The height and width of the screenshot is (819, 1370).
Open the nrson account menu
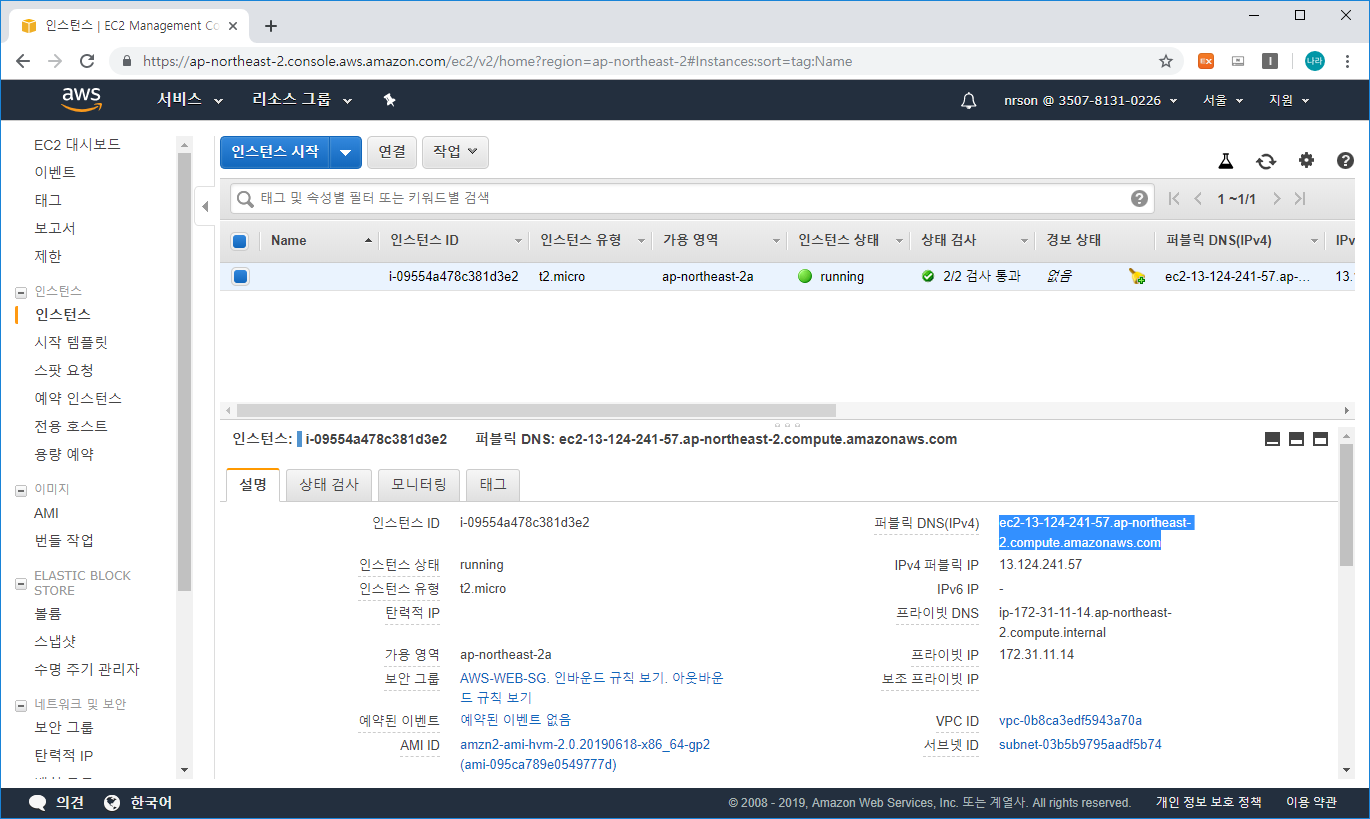[1091, 100]
